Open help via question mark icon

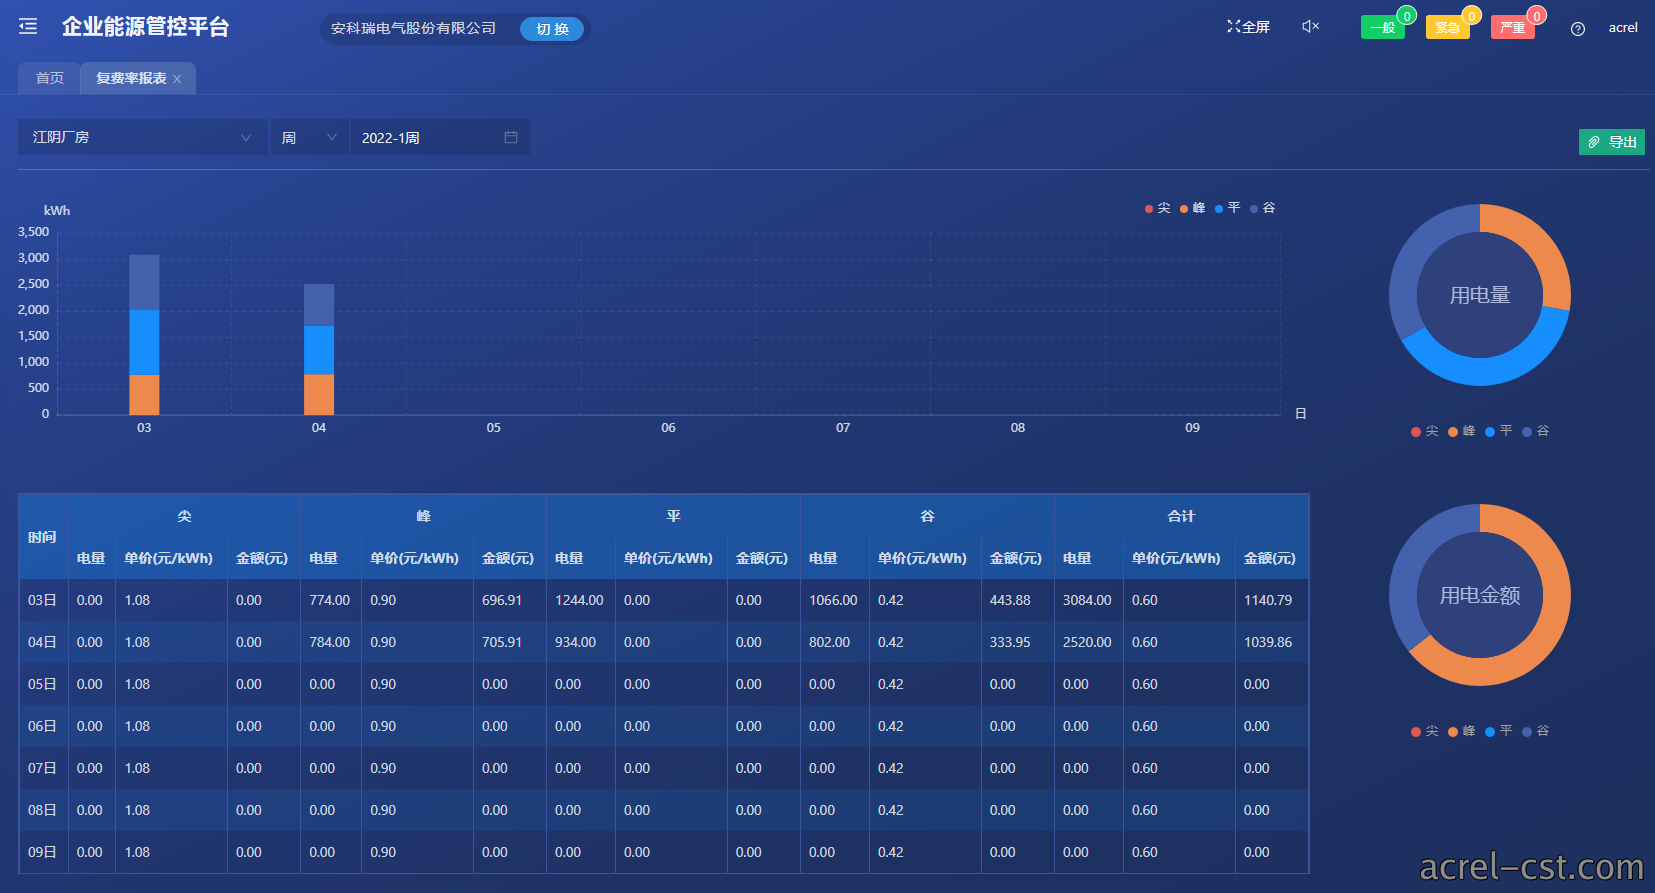tap(1578, 29)
